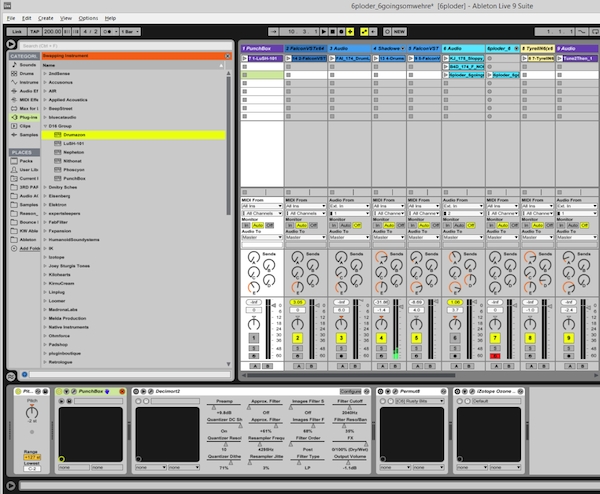This screenshot has width=600, height=494.
Task: Open User Library in the Places list
Action: pos(24,170)
